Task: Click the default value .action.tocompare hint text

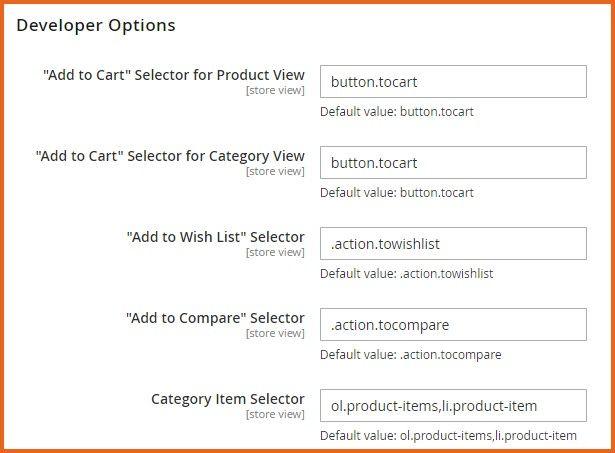Action: point(410,355)
